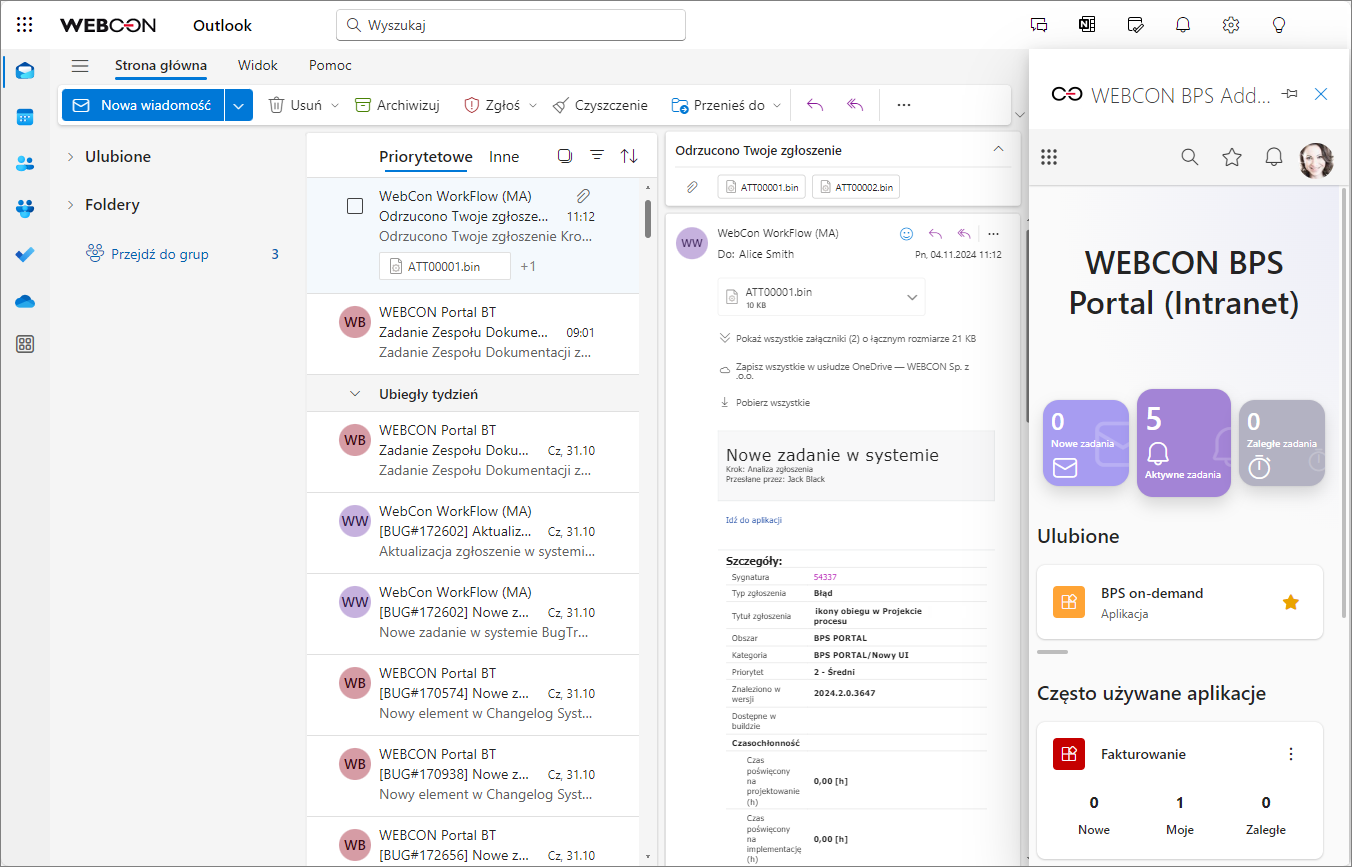Image resolution: width=1352 pixels, height=867 pixels.
Task: Click the Wyszukaj search field
Action: 511,25
